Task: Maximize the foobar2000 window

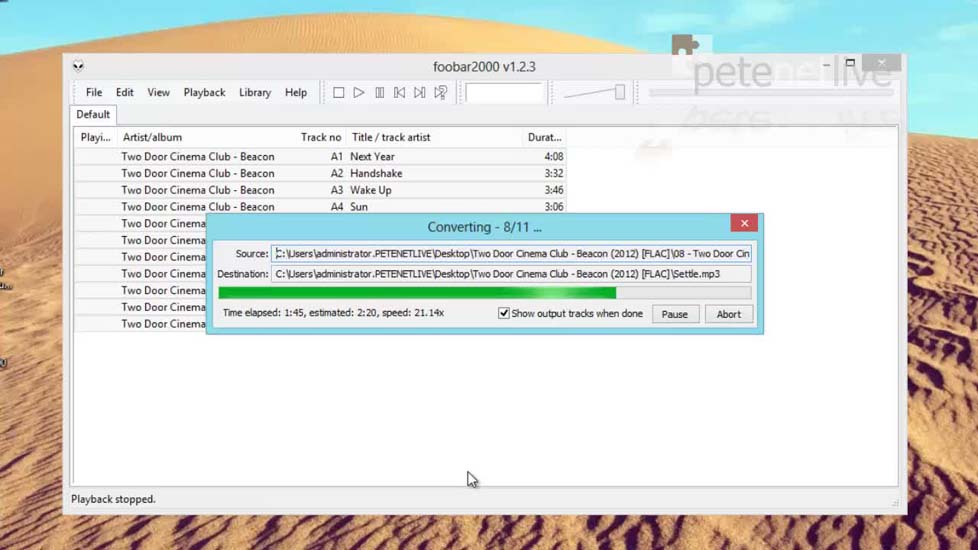Action: point(850,63)
